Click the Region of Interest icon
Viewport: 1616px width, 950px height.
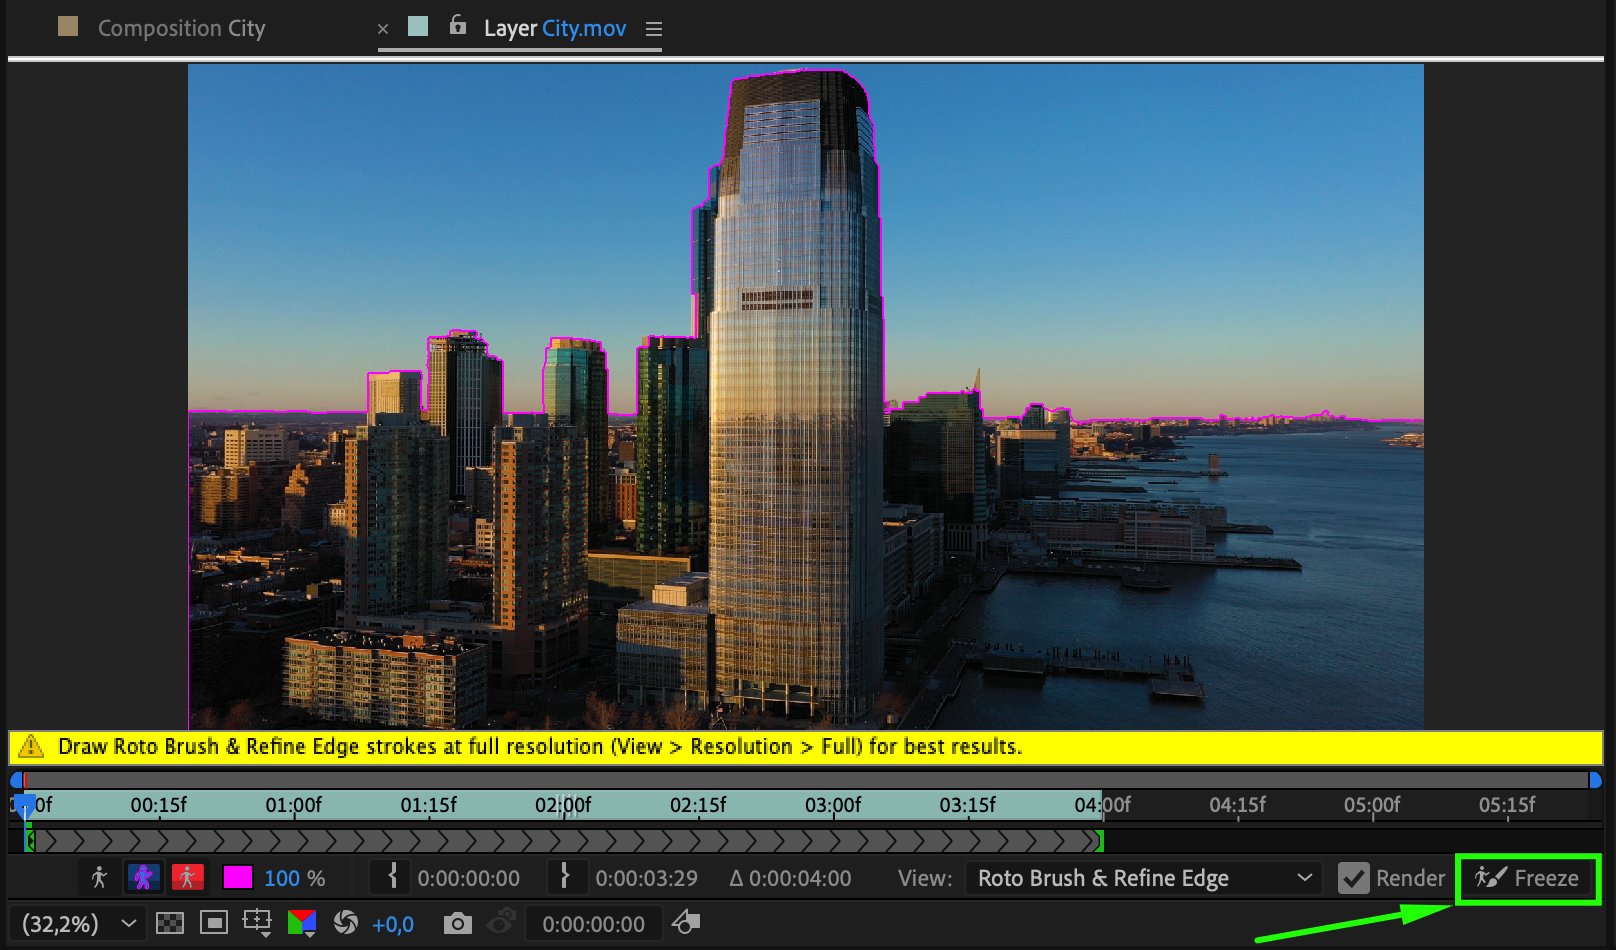coord(213,923)
